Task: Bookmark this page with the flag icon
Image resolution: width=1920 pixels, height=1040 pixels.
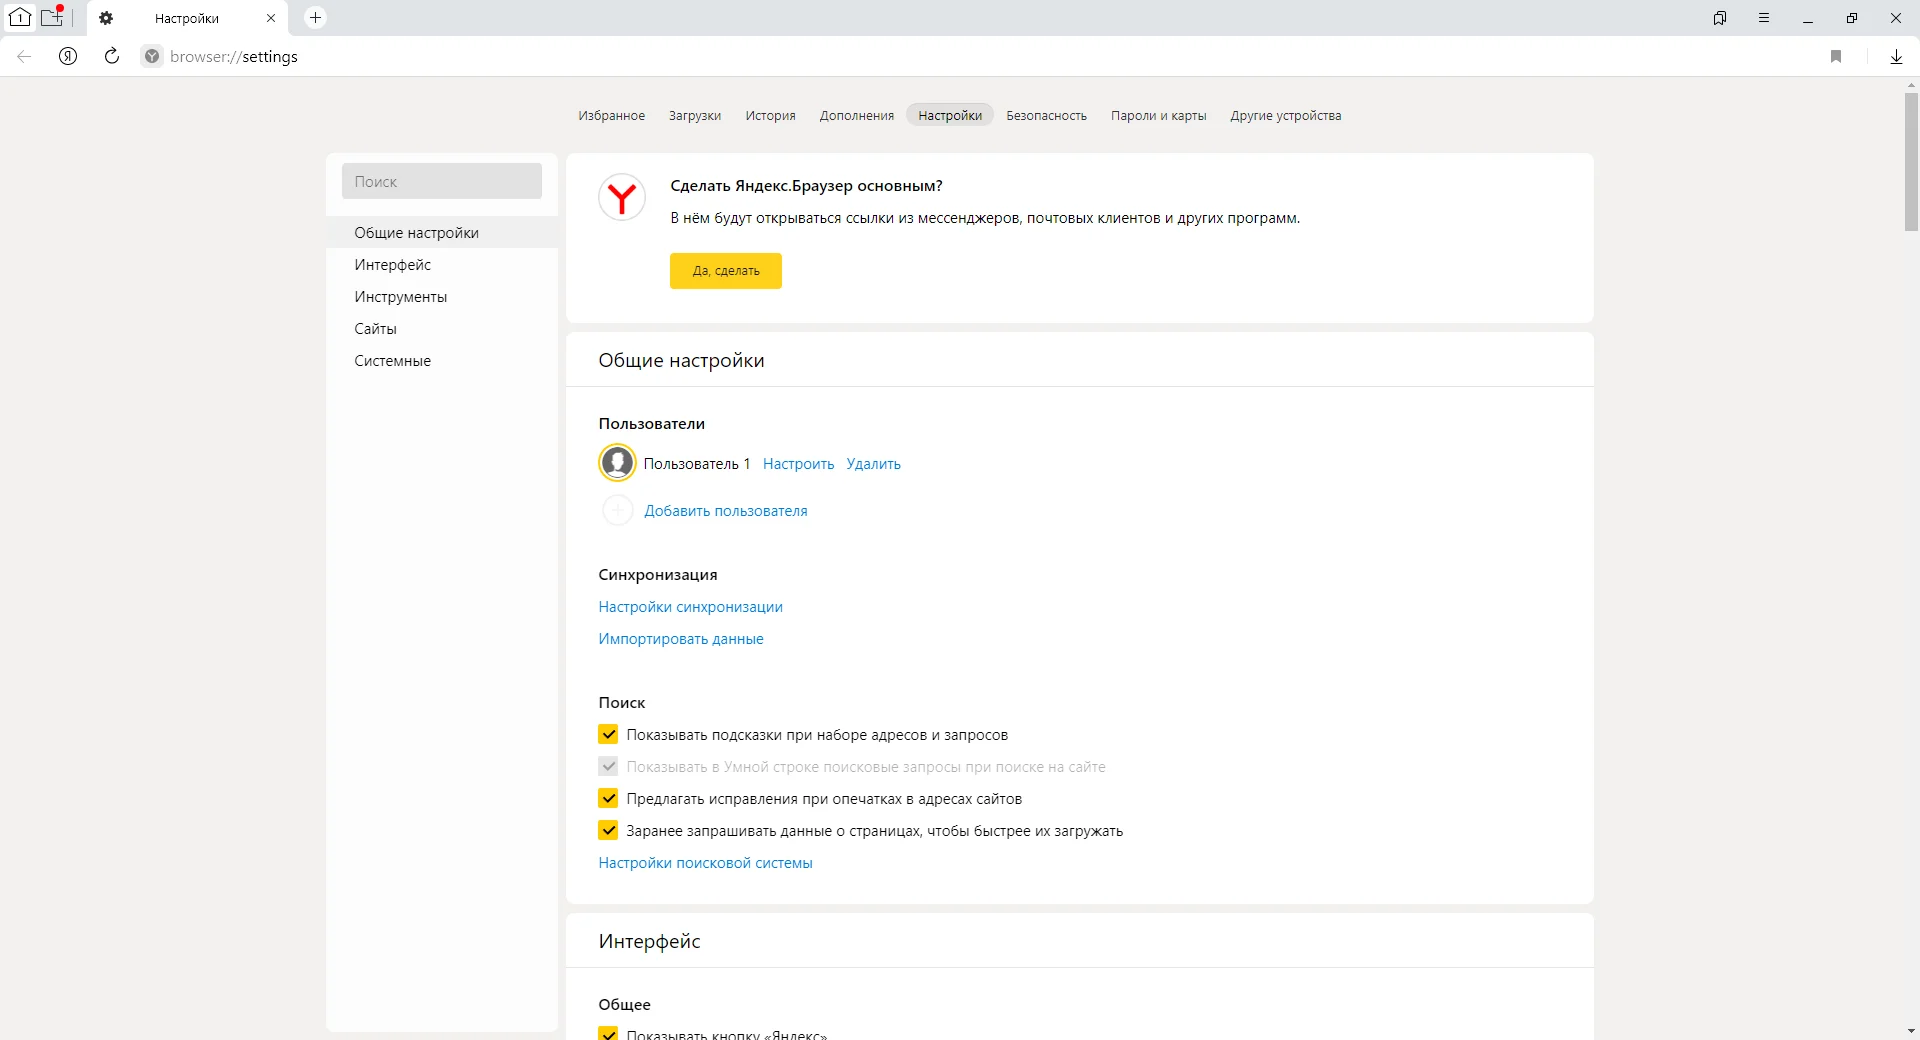Action: [x=1836, y=56]
